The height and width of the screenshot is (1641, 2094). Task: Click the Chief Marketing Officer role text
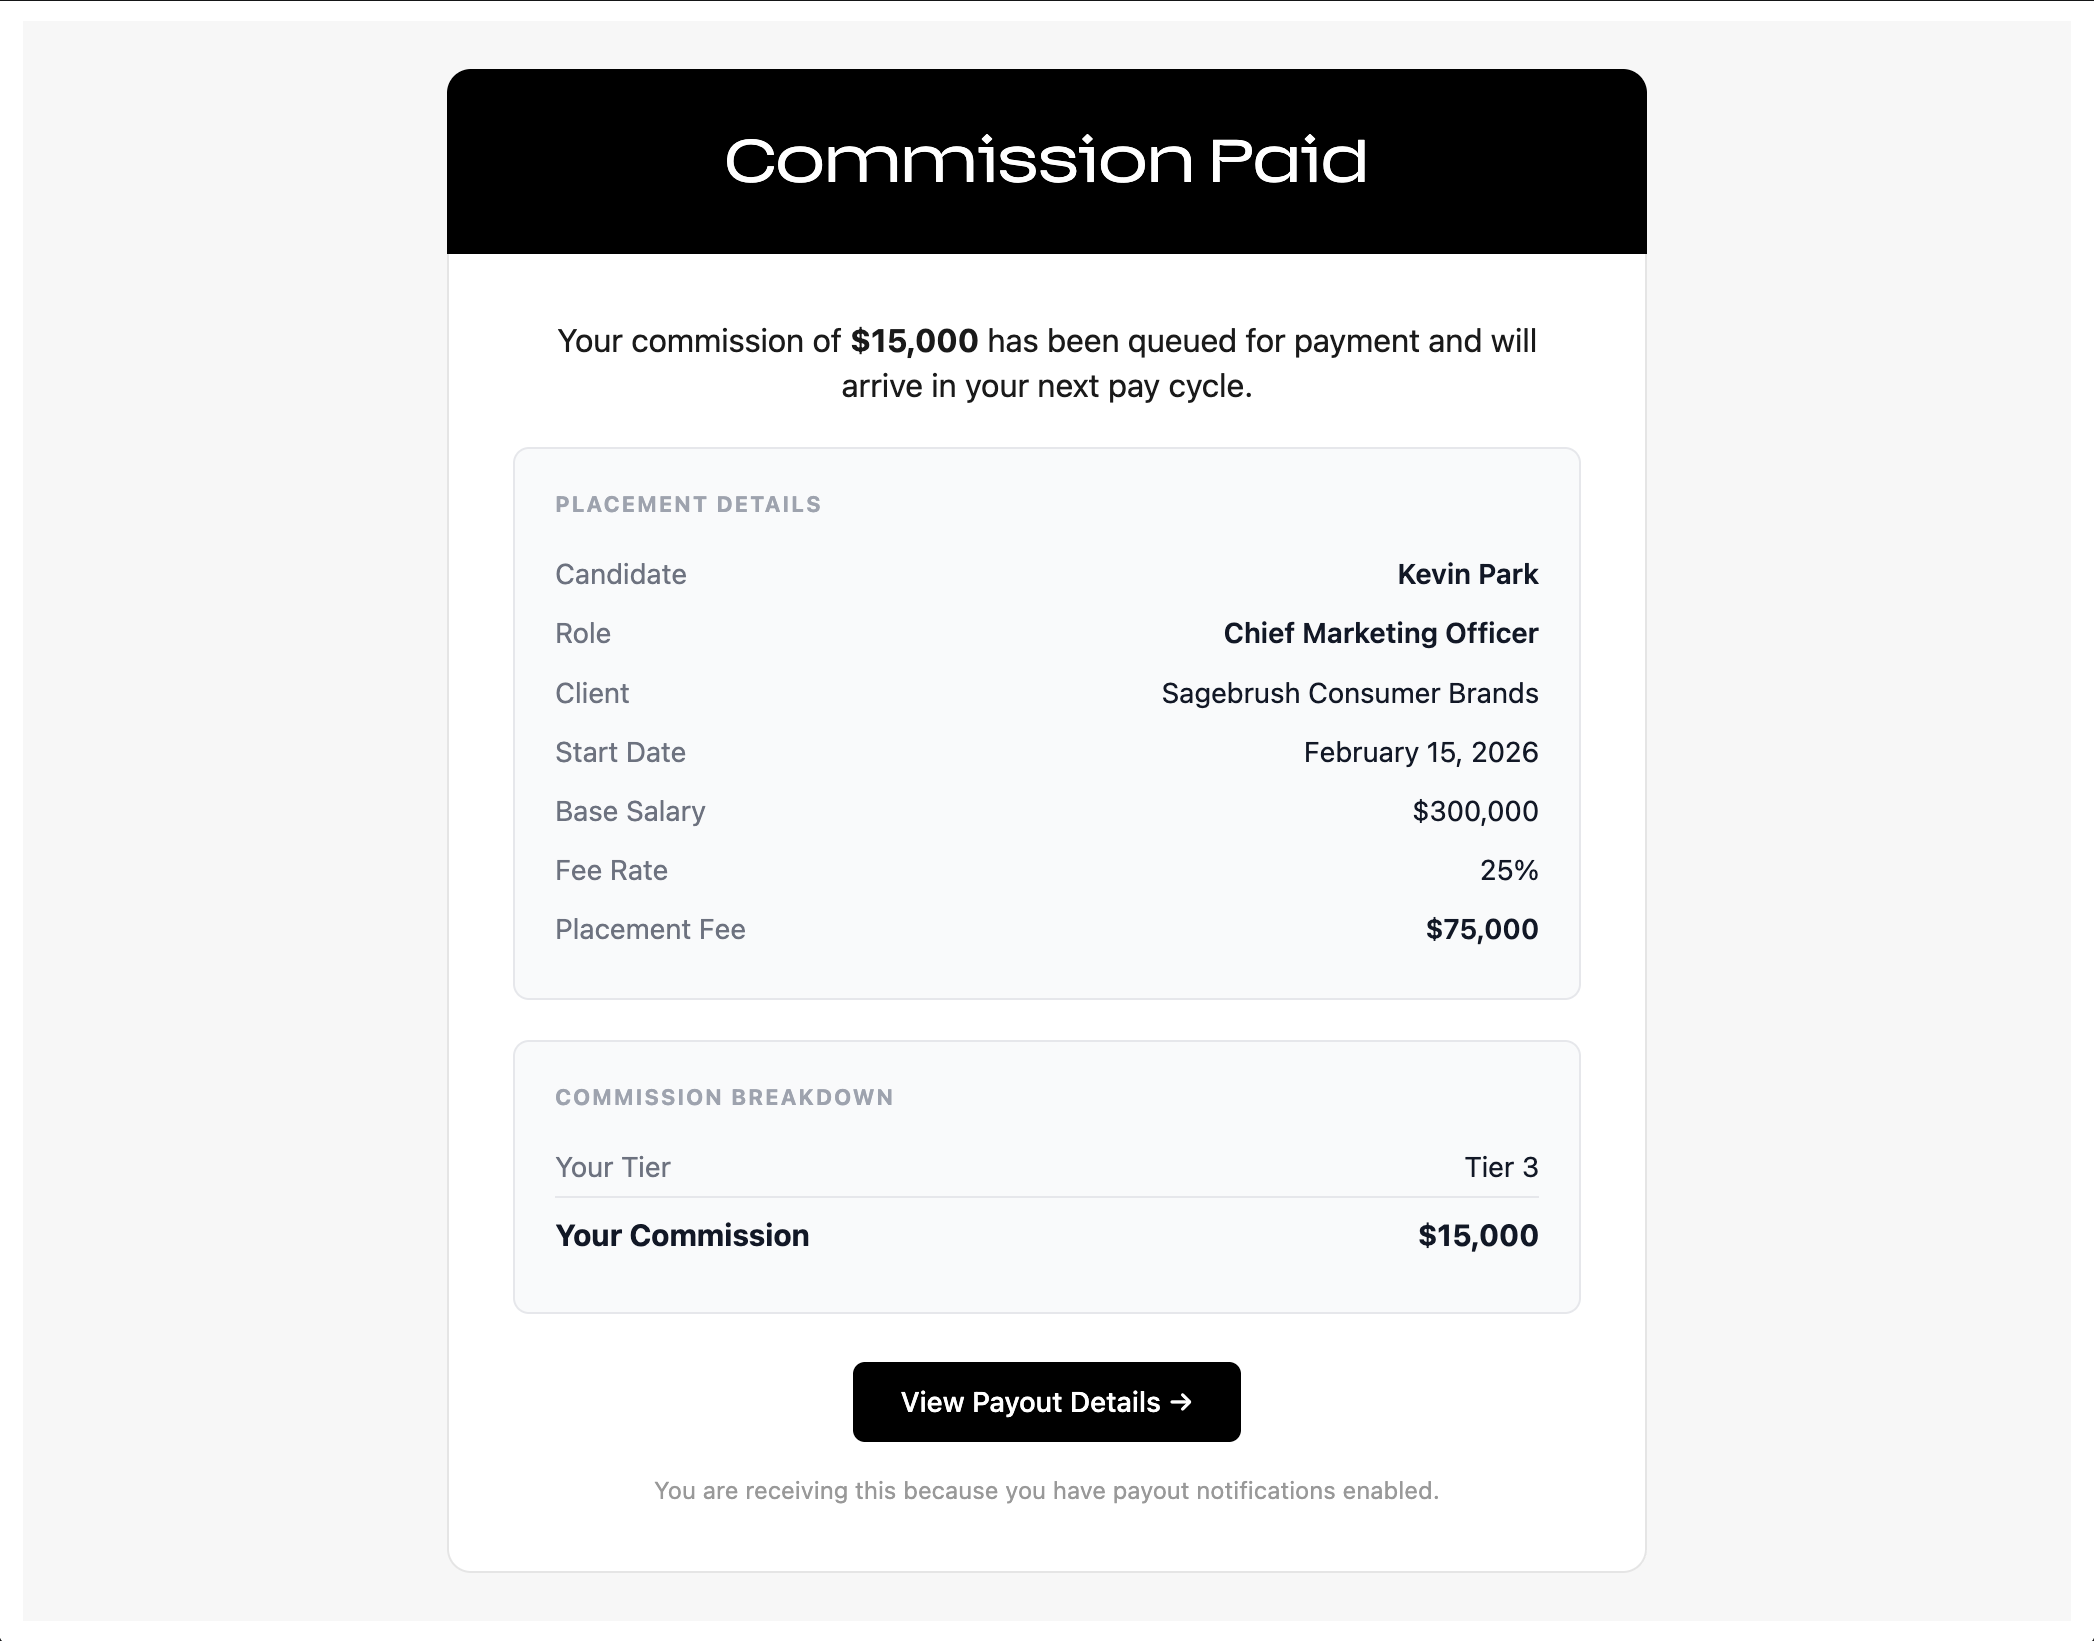(x=1381, y=633)
